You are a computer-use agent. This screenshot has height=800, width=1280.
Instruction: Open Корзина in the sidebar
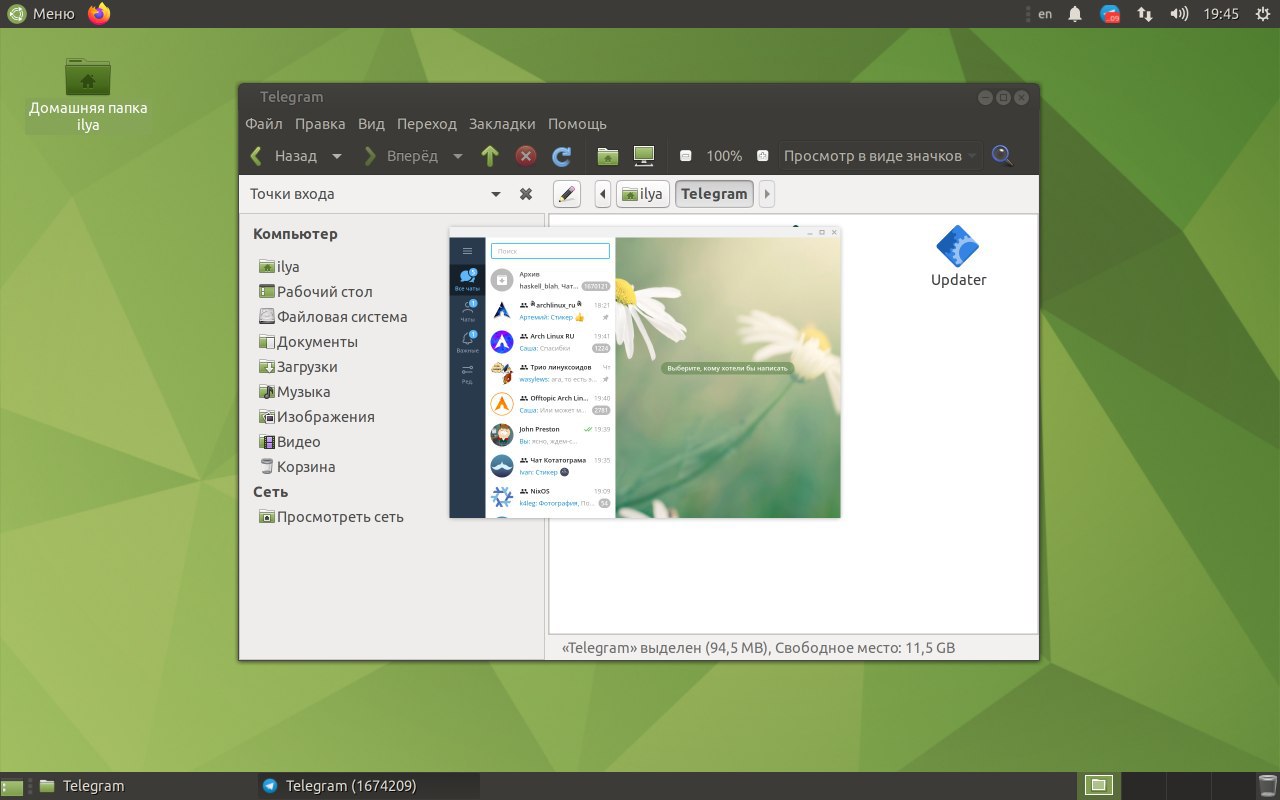pos(297,467)
